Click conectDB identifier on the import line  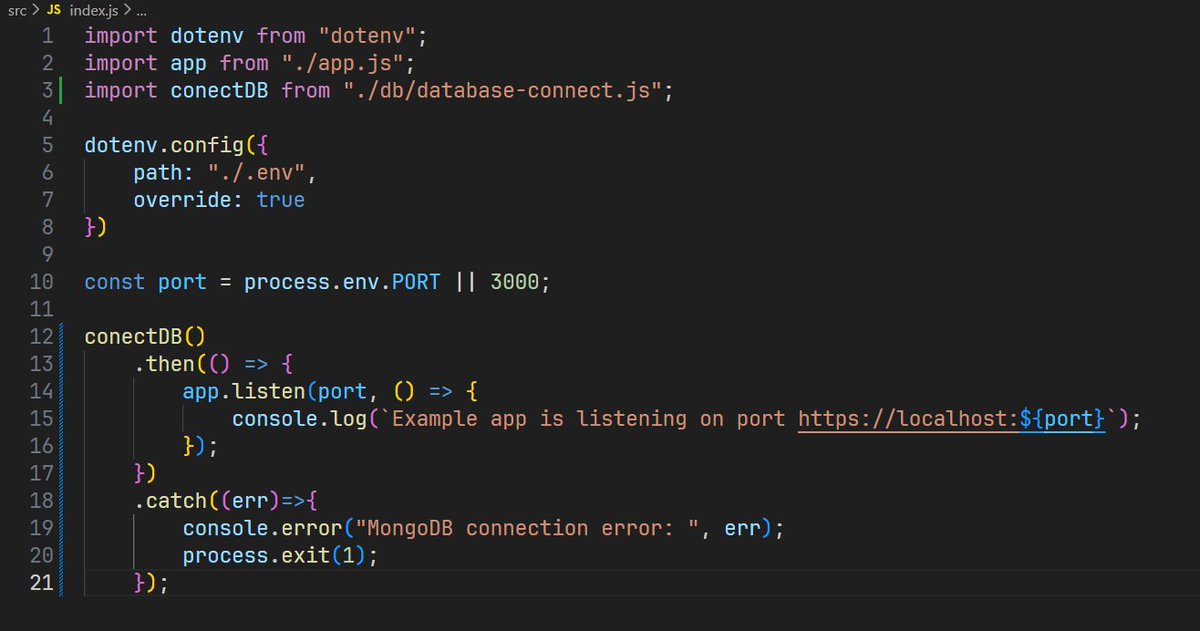pyautogui.click(x=219, y=91)
